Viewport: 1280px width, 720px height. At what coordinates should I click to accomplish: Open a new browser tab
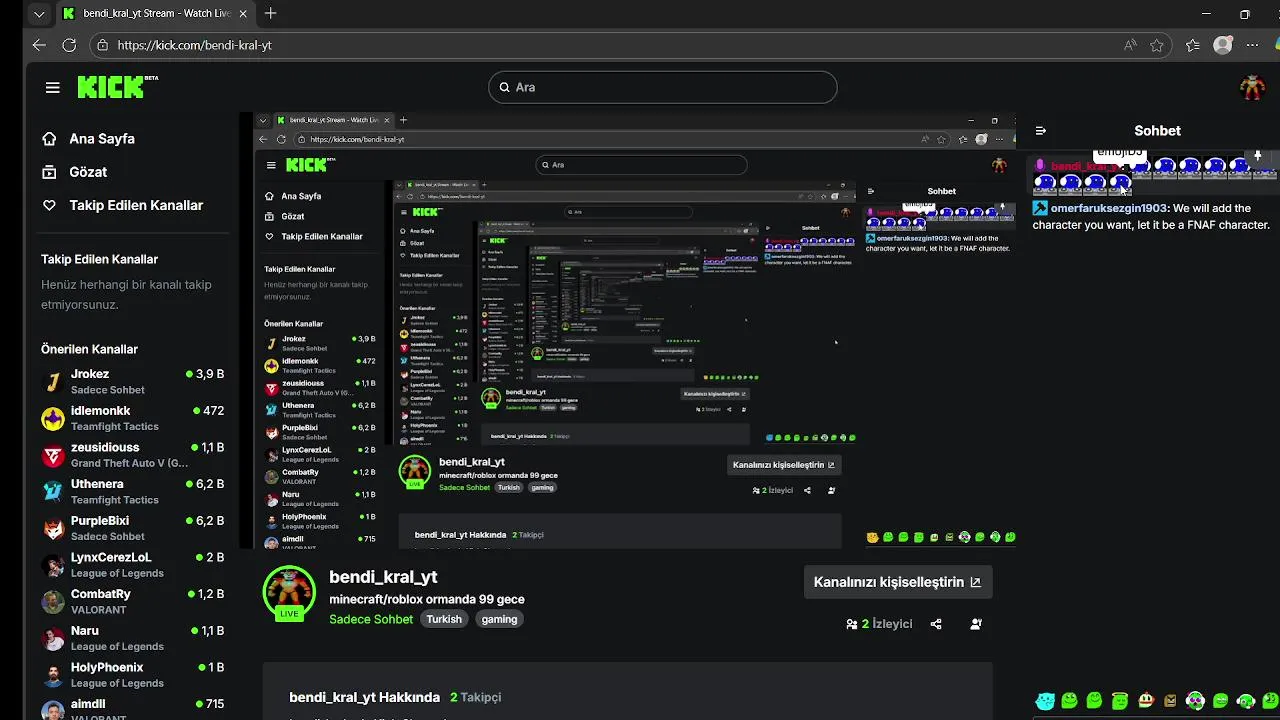click(x=270, y=14)
